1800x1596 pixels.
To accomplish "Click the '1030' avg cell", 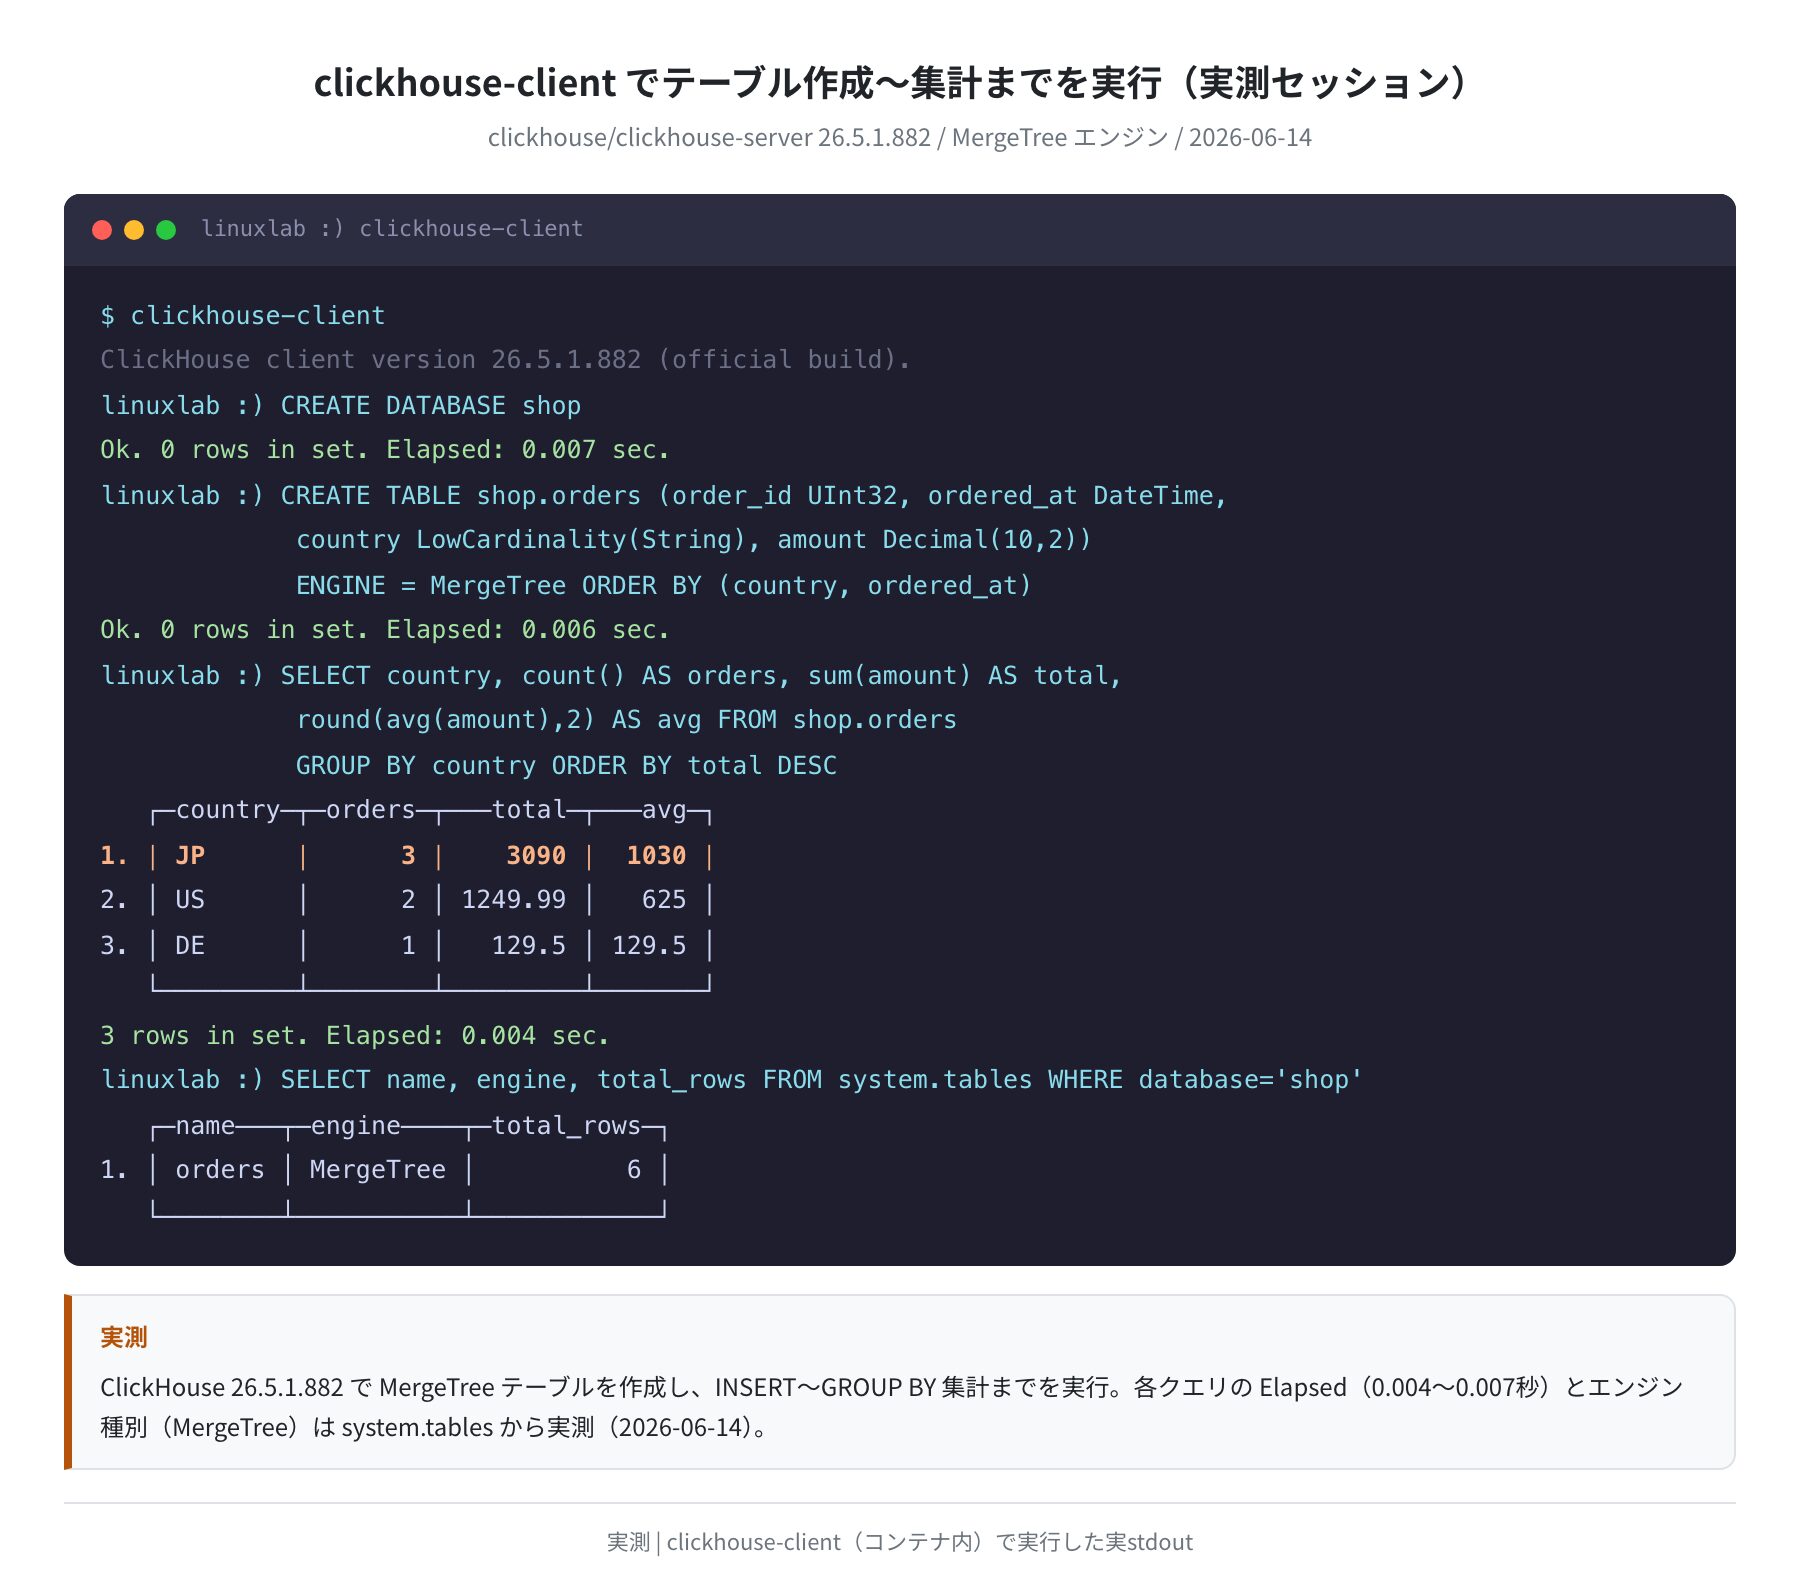I will 657,856.
